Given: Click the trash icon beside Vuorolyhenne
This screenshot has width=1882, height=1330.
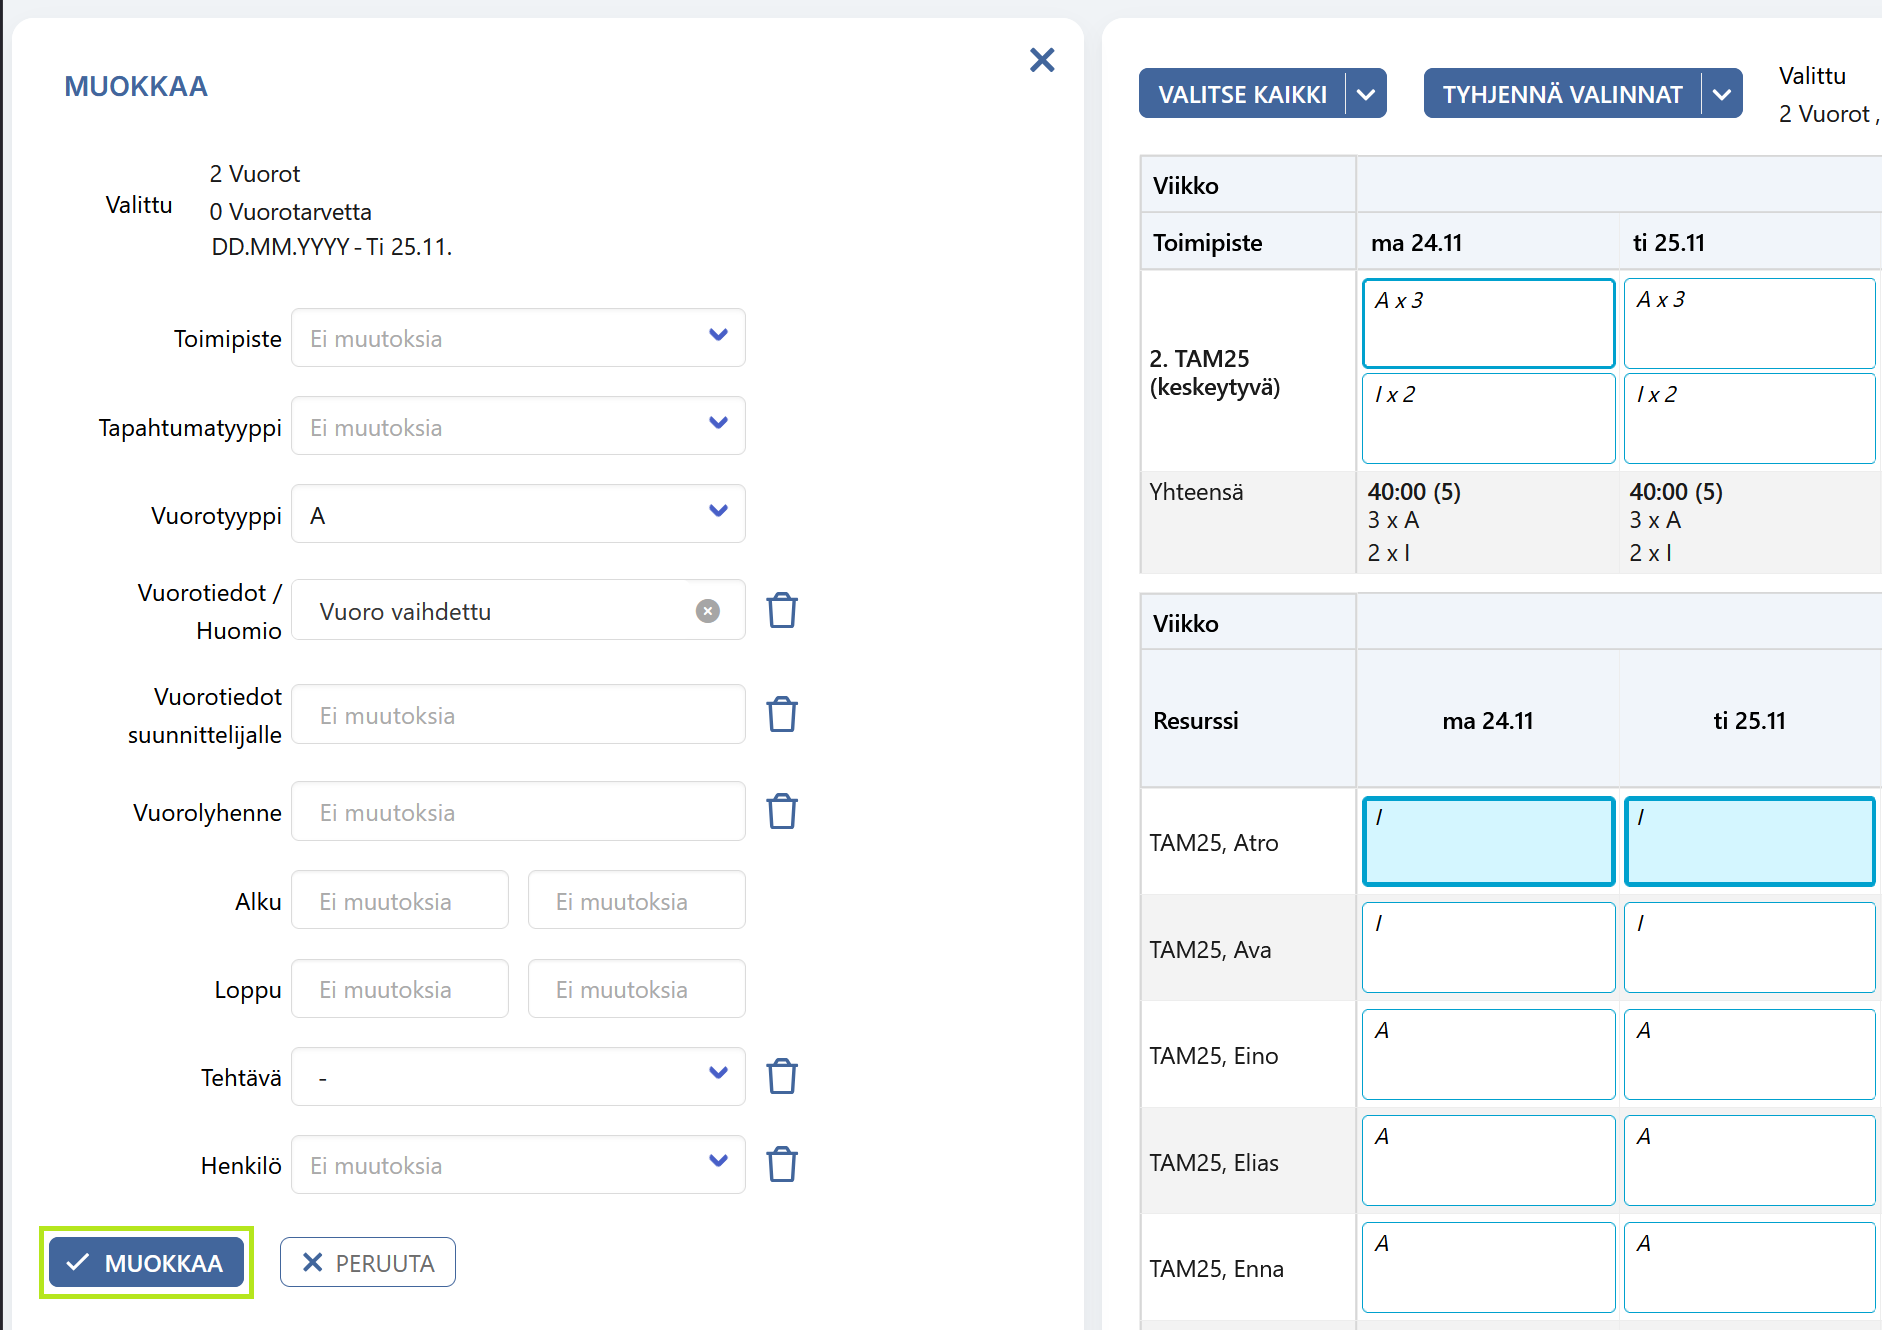Looking at the screenshot, I should tap(782, 811).
